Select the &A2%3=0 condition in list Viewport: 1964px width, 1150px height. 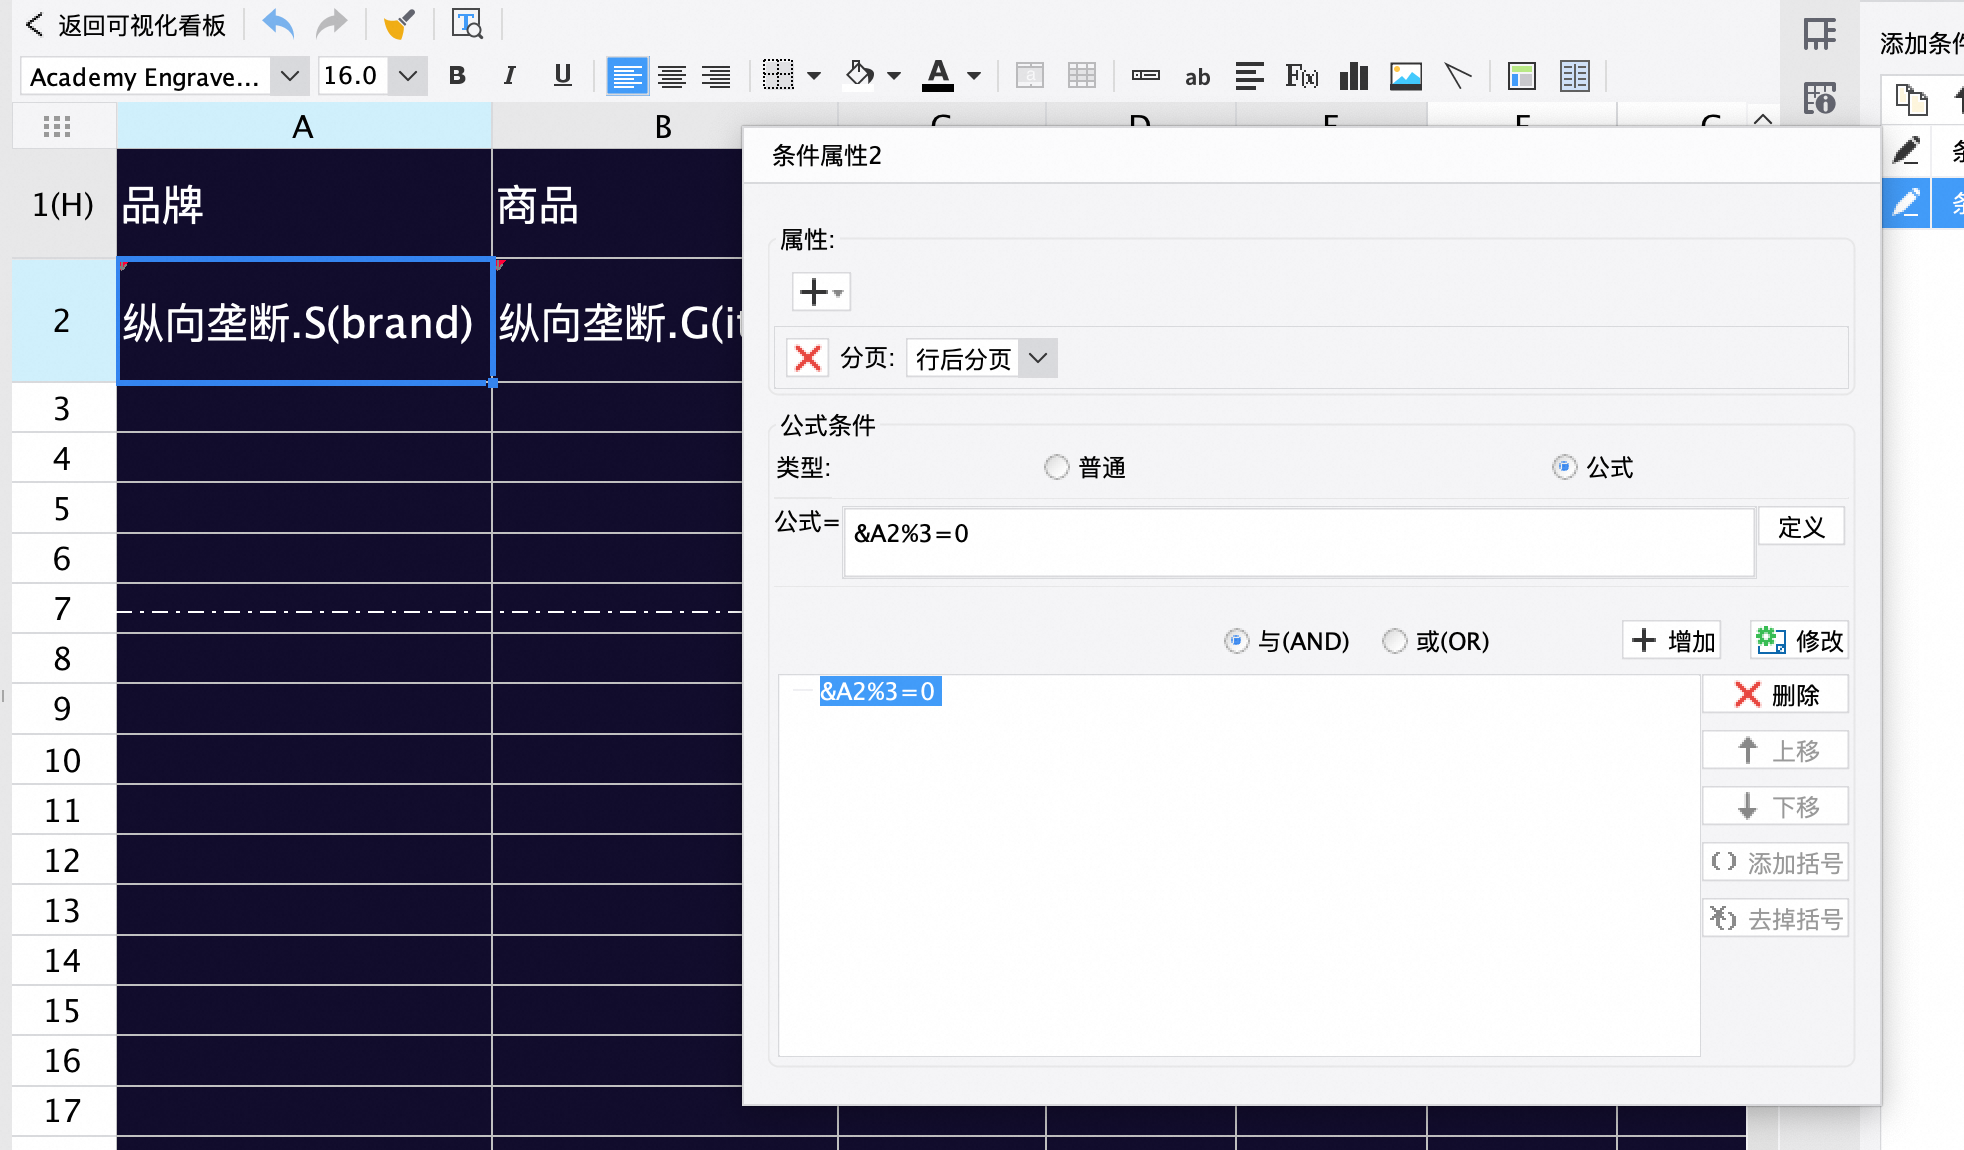point(879,691)
